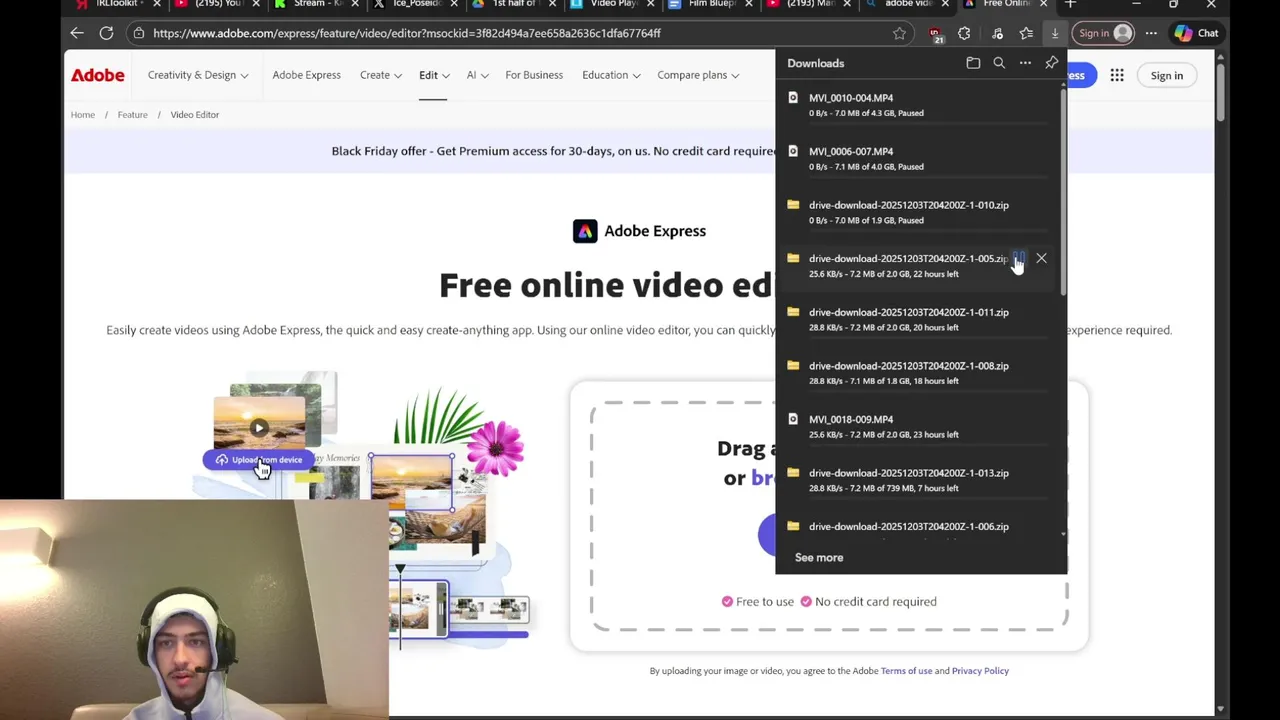Screen dimensions: 1280x720
Task: Select drive-download 1-008.zip entry
Action: coord(917,373)
